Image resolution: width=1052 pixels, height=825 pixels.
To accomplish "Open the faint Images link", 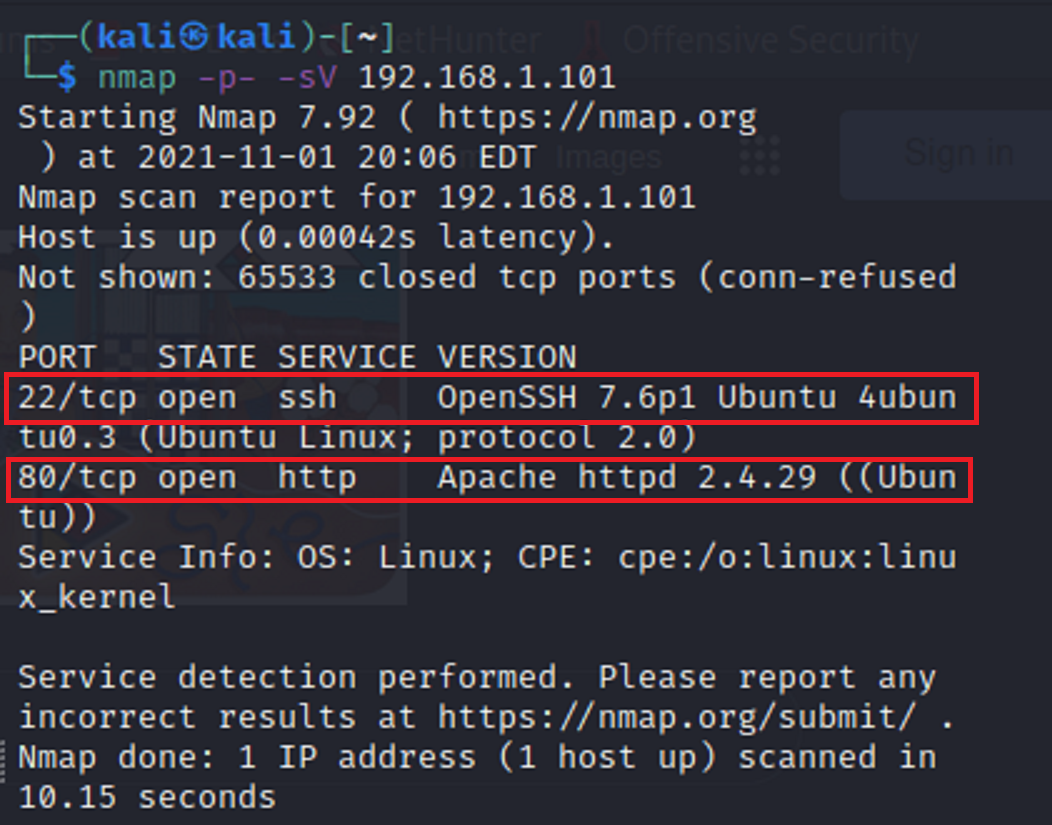I will point(608,157).
